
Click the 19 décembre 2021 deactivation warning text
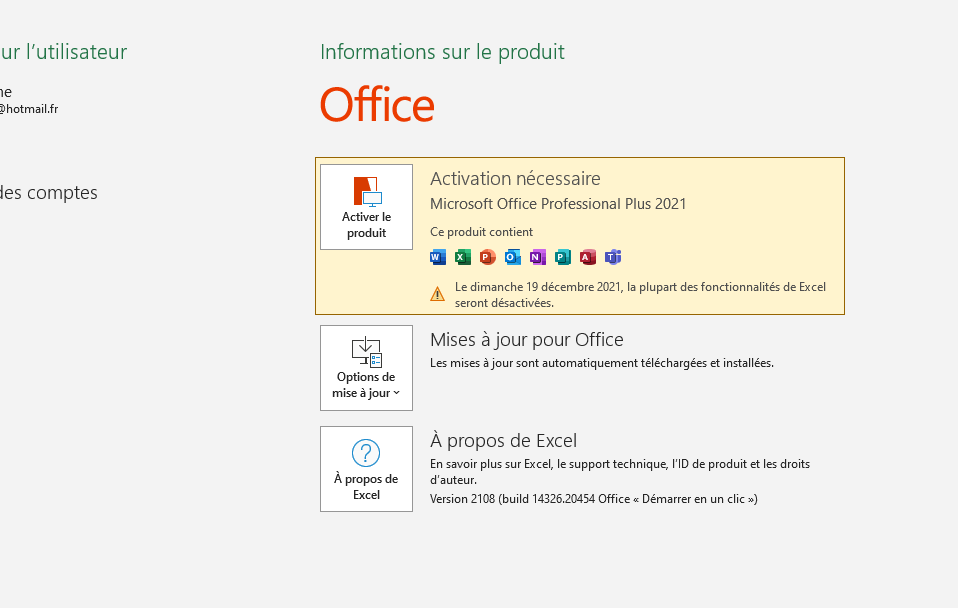point(640,295)
